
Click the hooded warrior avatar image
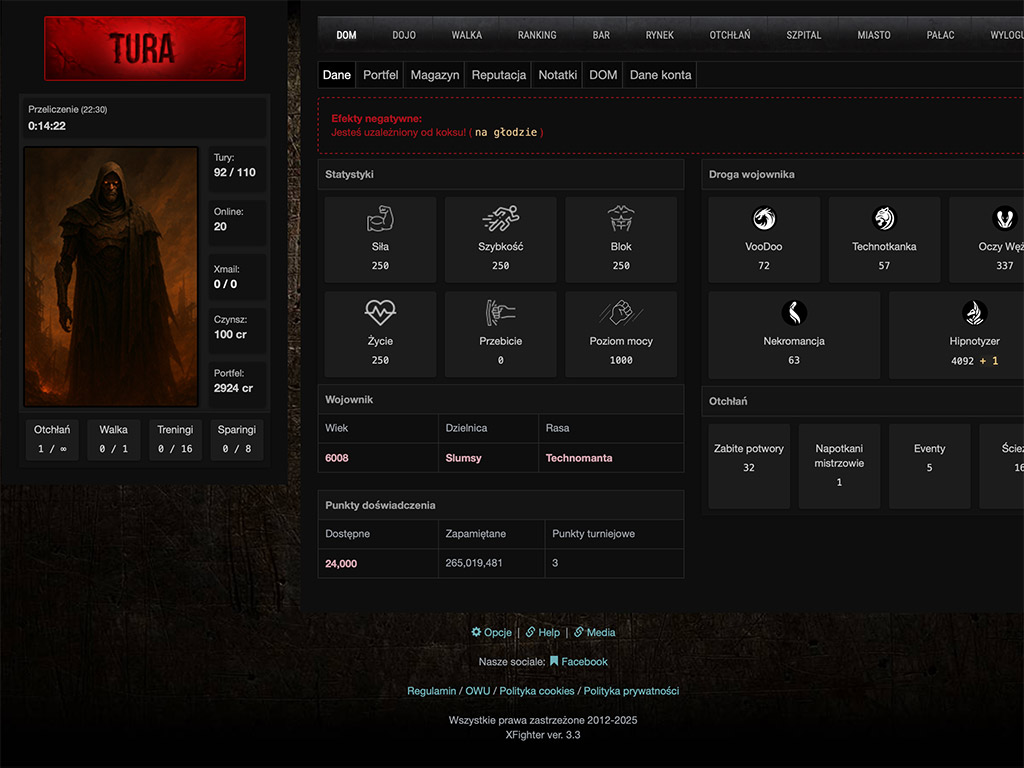111,276
